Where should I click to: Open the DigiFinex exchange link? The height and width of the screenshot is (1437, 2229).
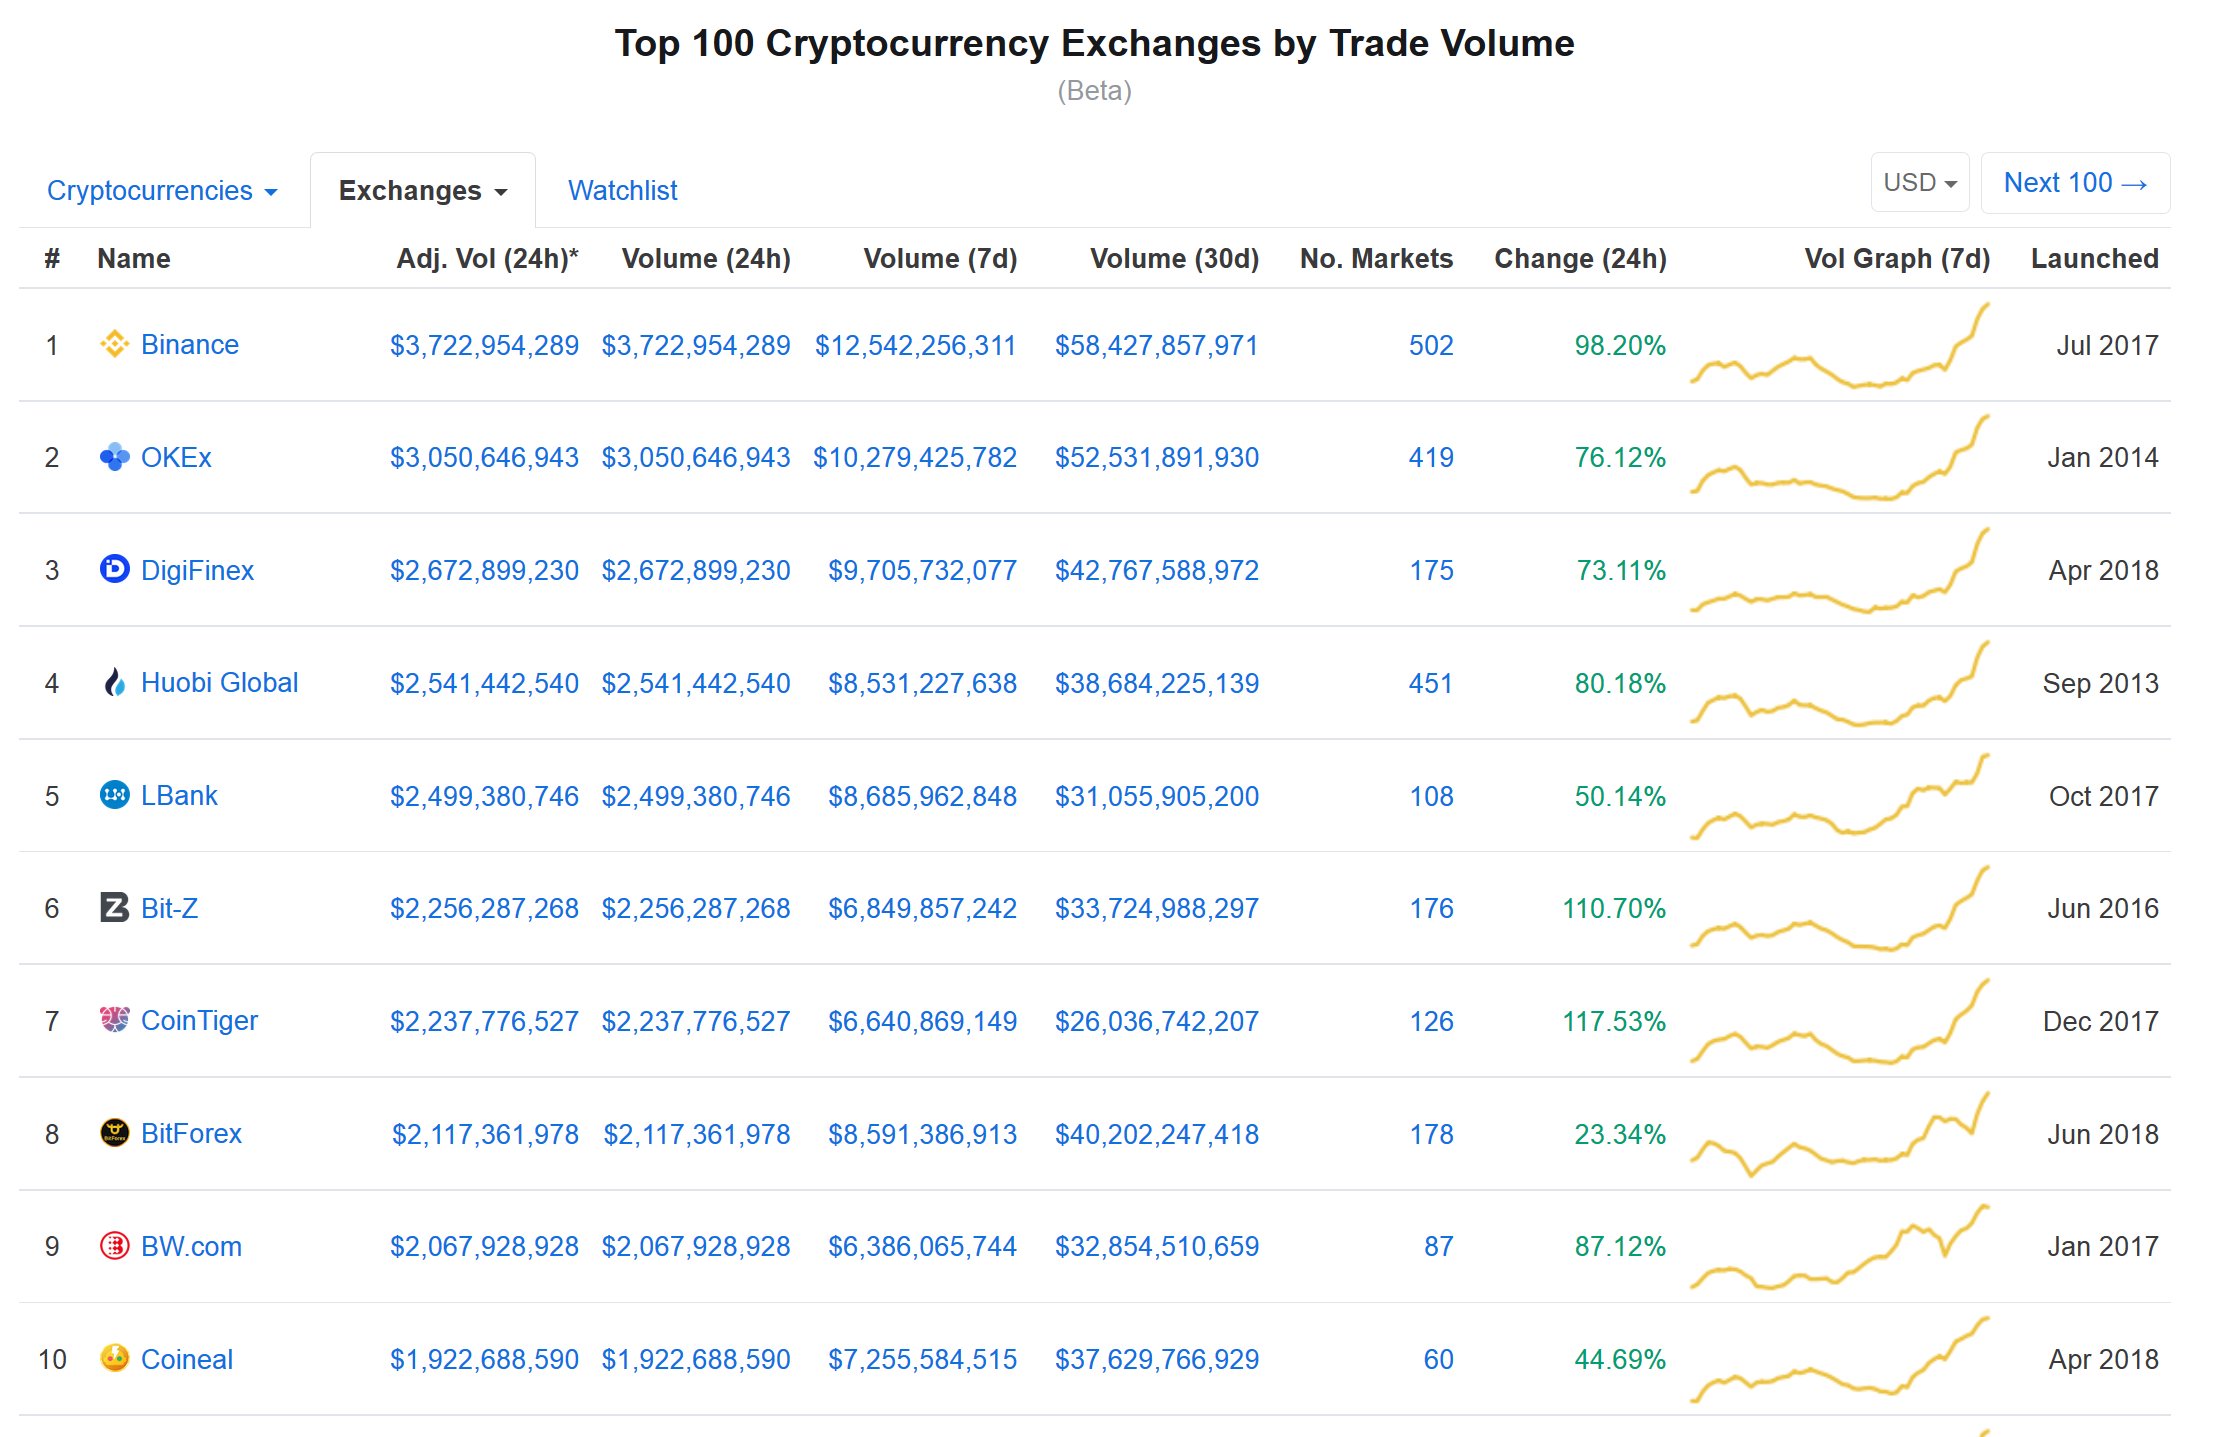(197, 570)
